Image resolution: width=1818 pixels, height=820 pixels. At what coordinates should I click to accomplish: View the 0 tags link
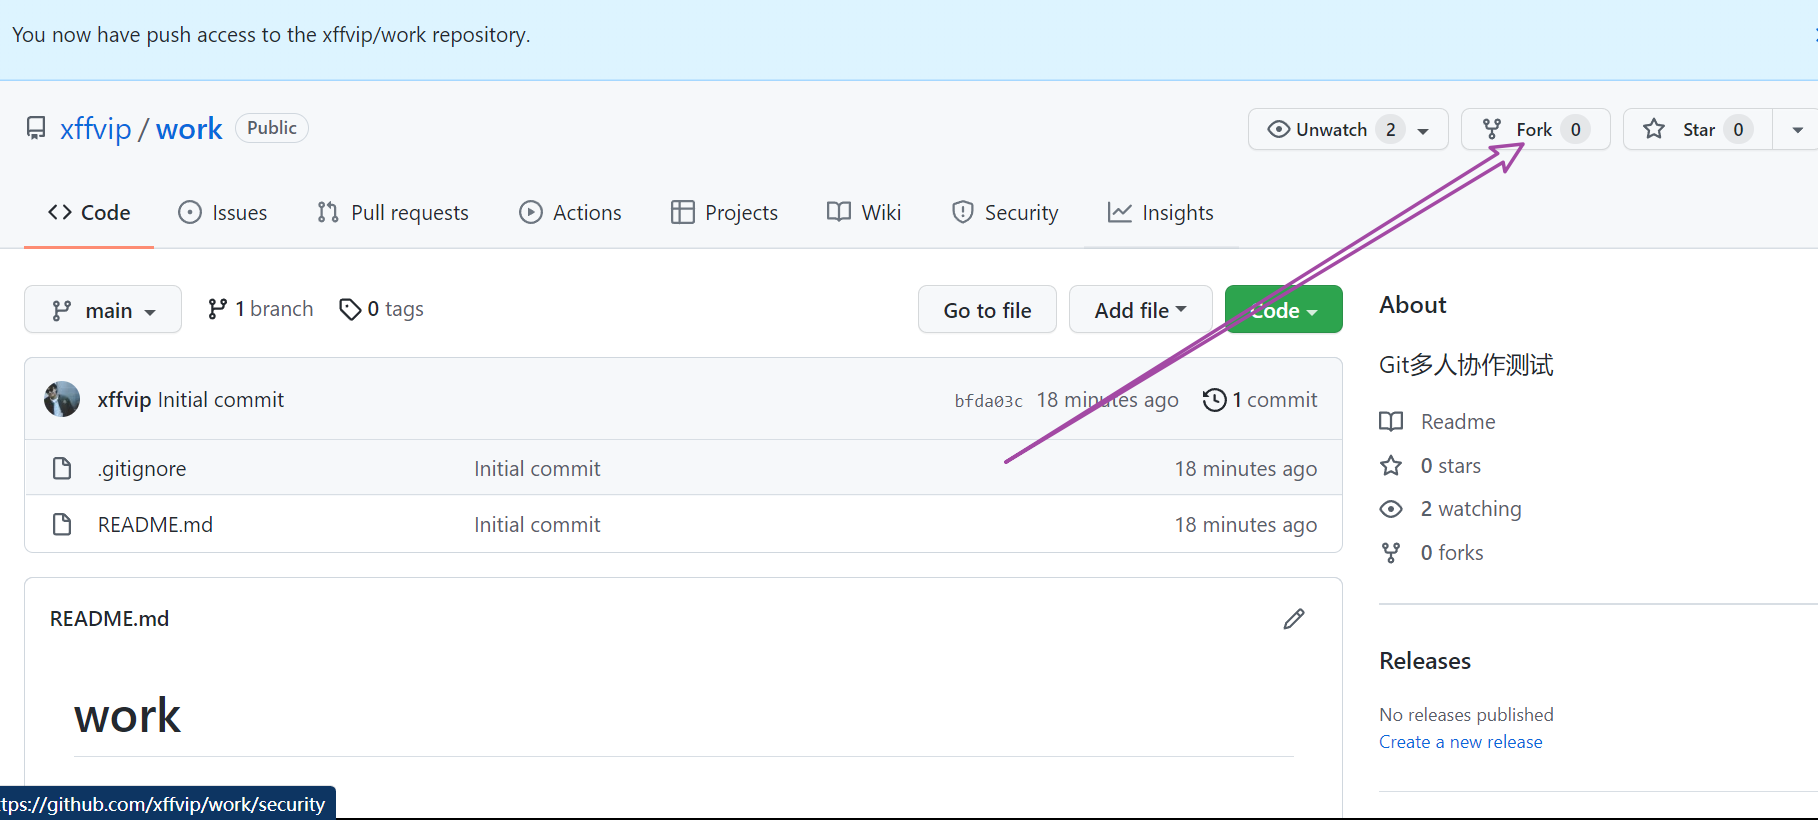(381, 309)
